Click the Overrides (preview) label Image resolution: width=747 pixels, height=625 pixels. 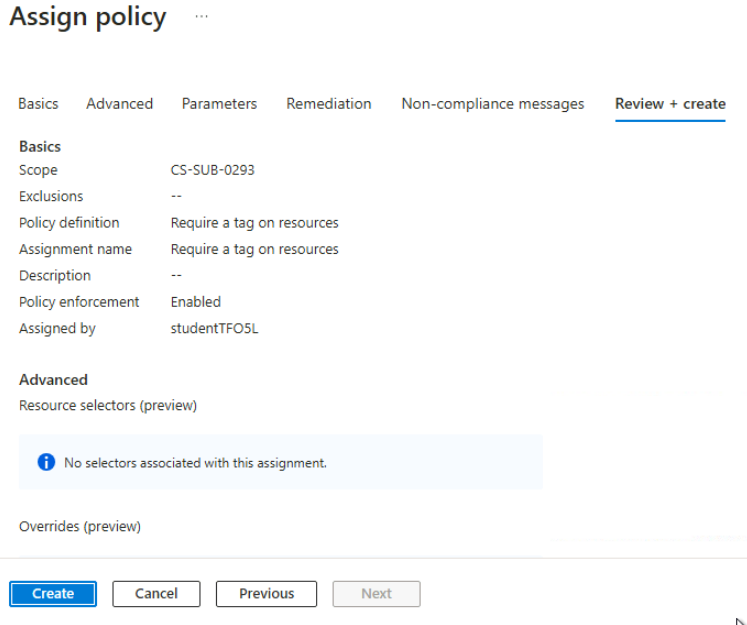click(x=80, y=526)
